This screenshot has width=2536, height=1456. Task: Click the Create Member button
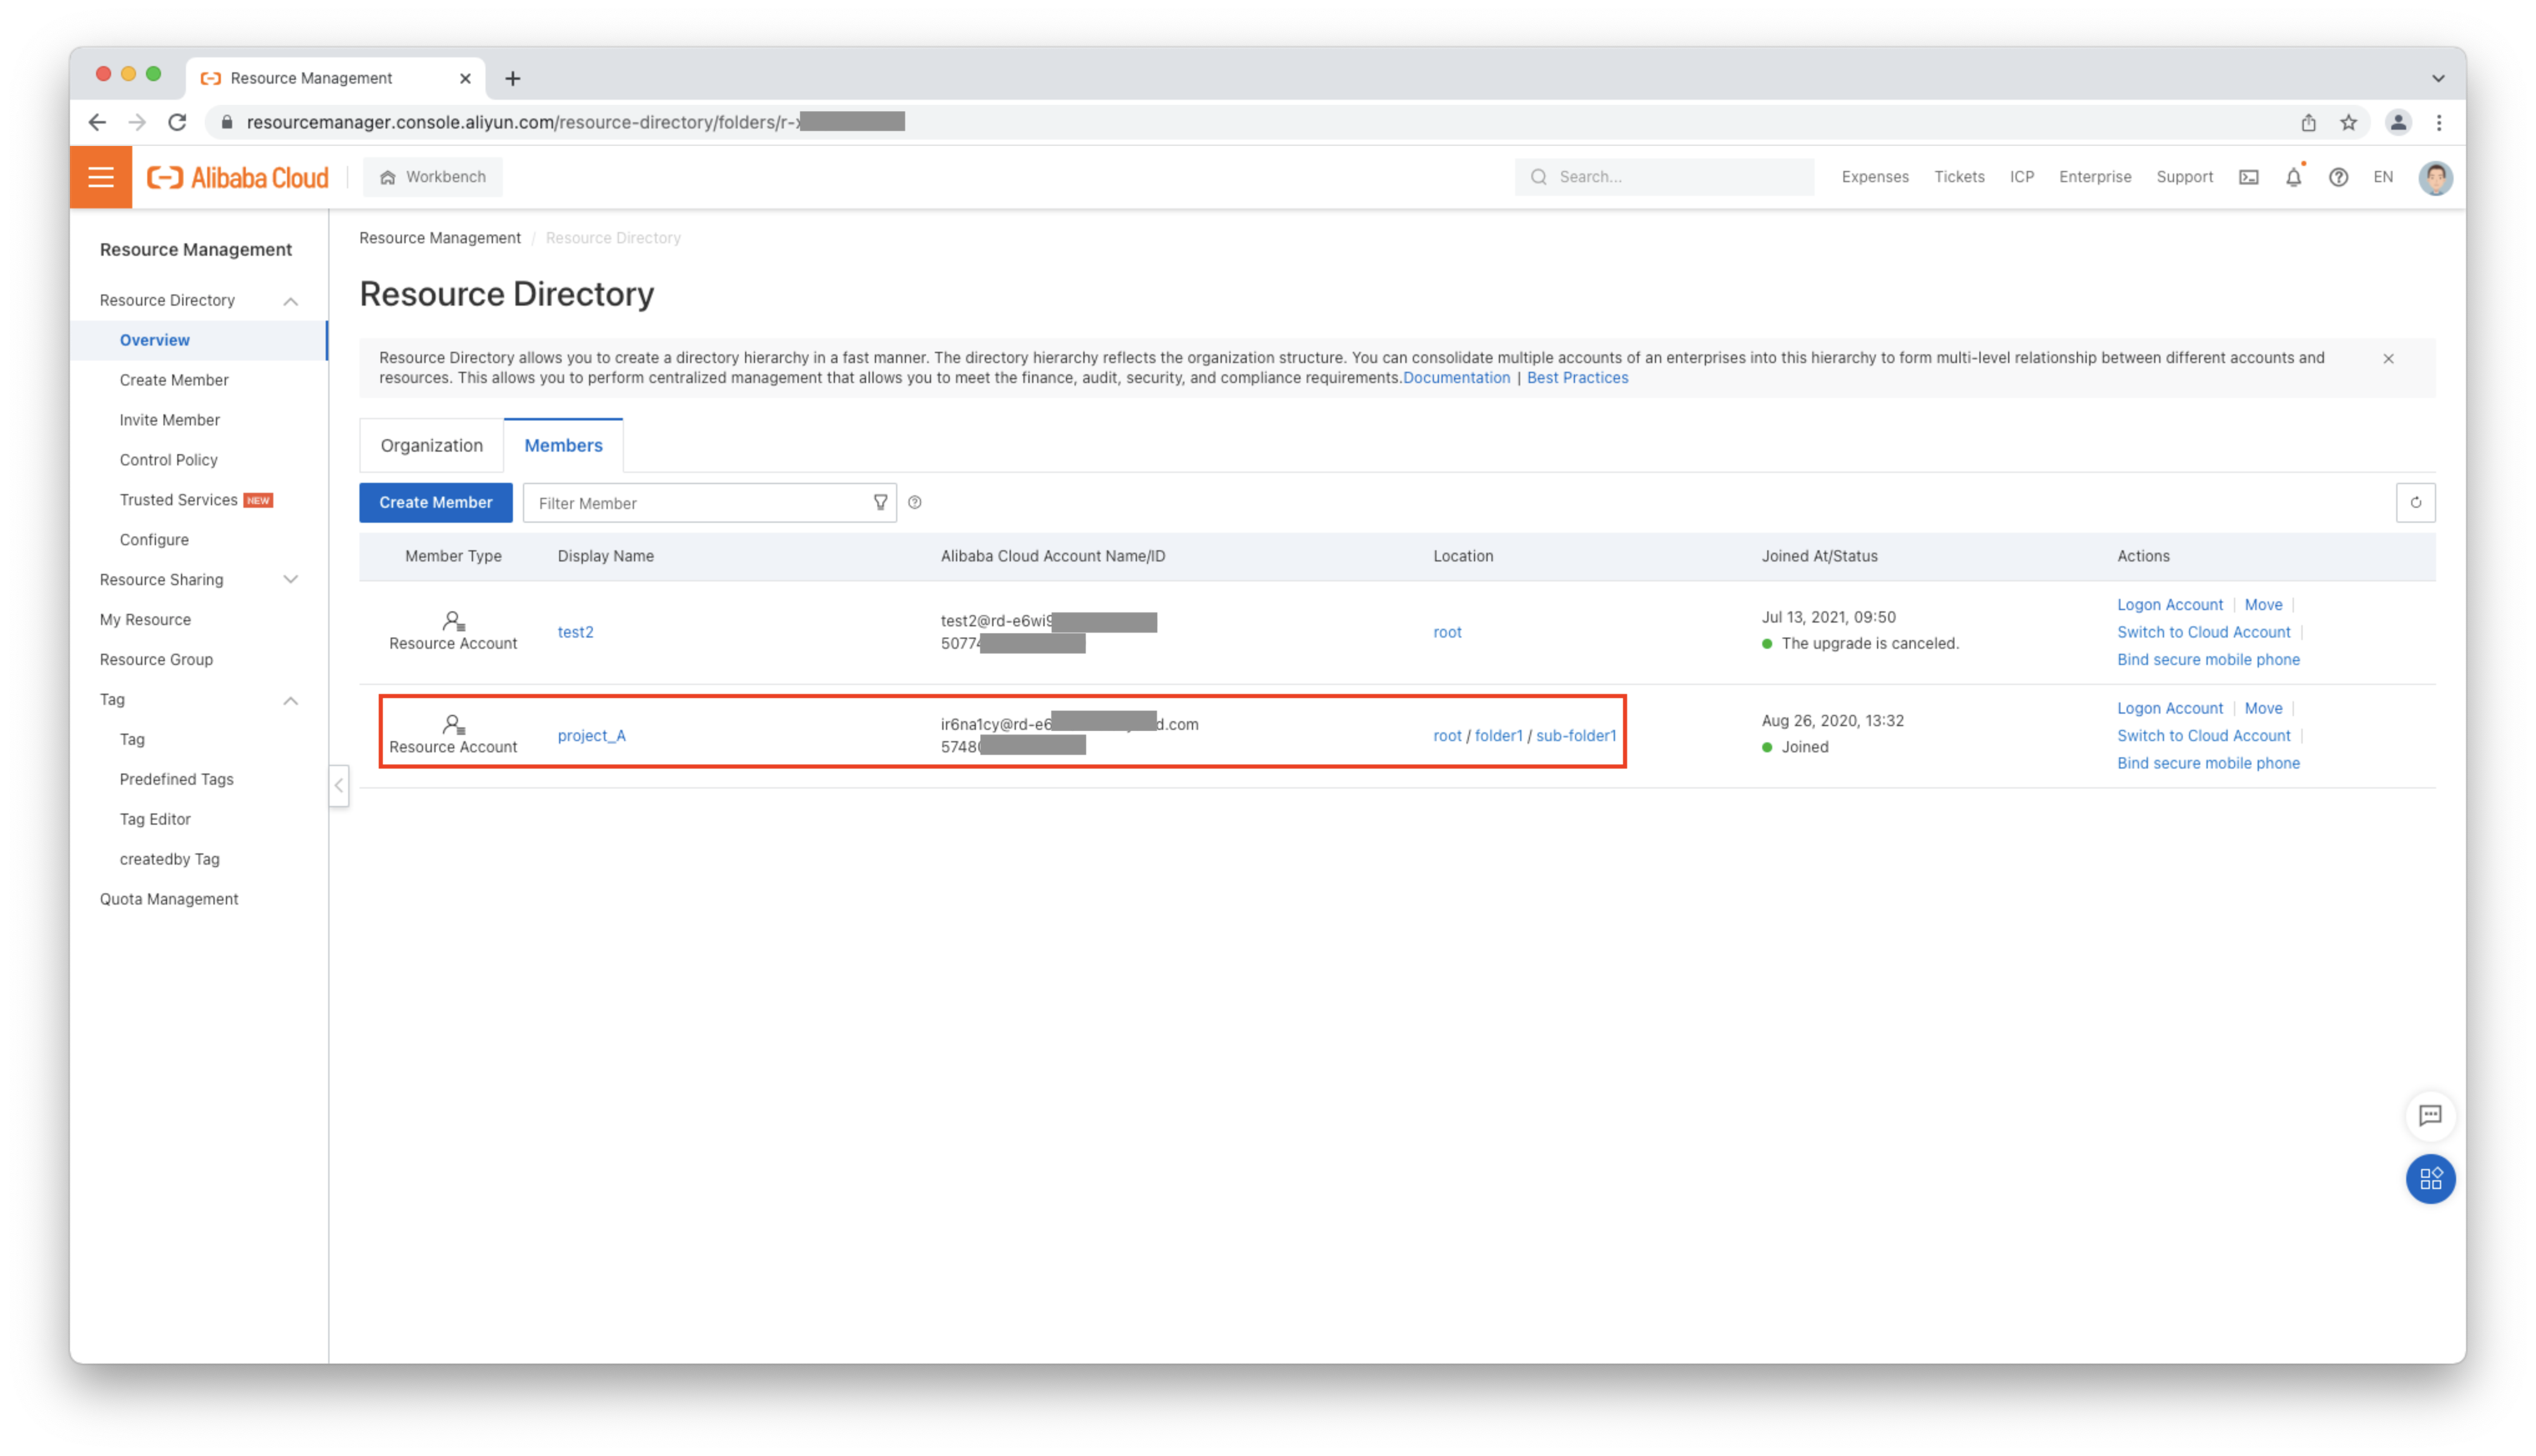tap(435, 503)
